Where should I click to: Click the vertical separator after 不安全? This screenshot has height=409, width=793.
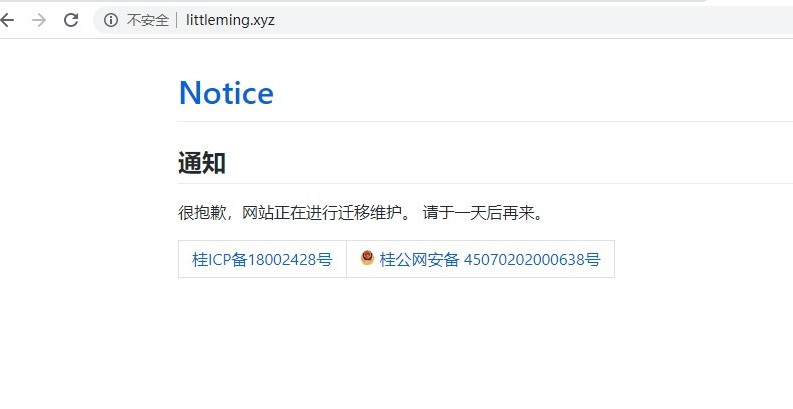(177, 20)
